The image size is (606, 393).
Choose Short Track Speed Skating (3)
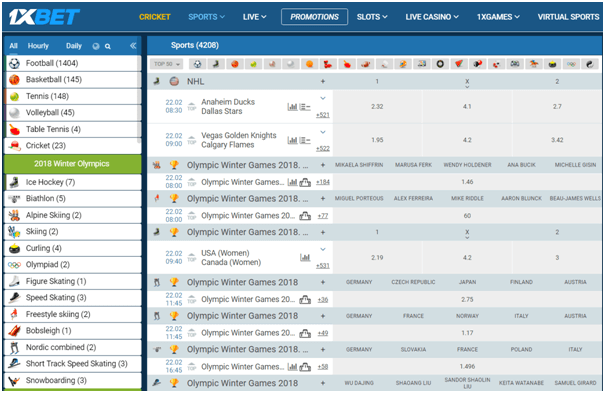[72, 364]
